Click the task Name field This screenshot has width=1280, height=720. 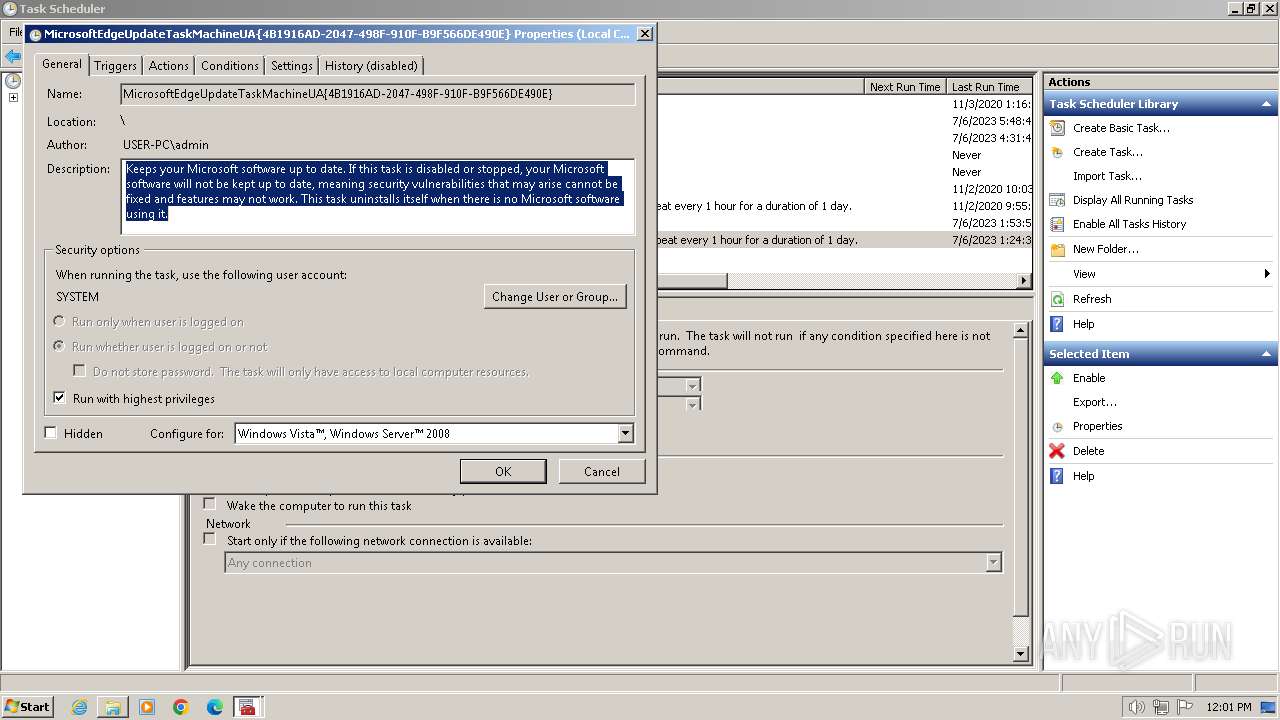[x=378, y=94]
